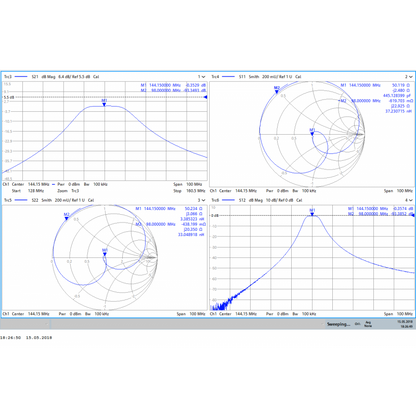Open diagram 1 dropdown chevron
Viewport: 416px width, 416px height.
203,77
